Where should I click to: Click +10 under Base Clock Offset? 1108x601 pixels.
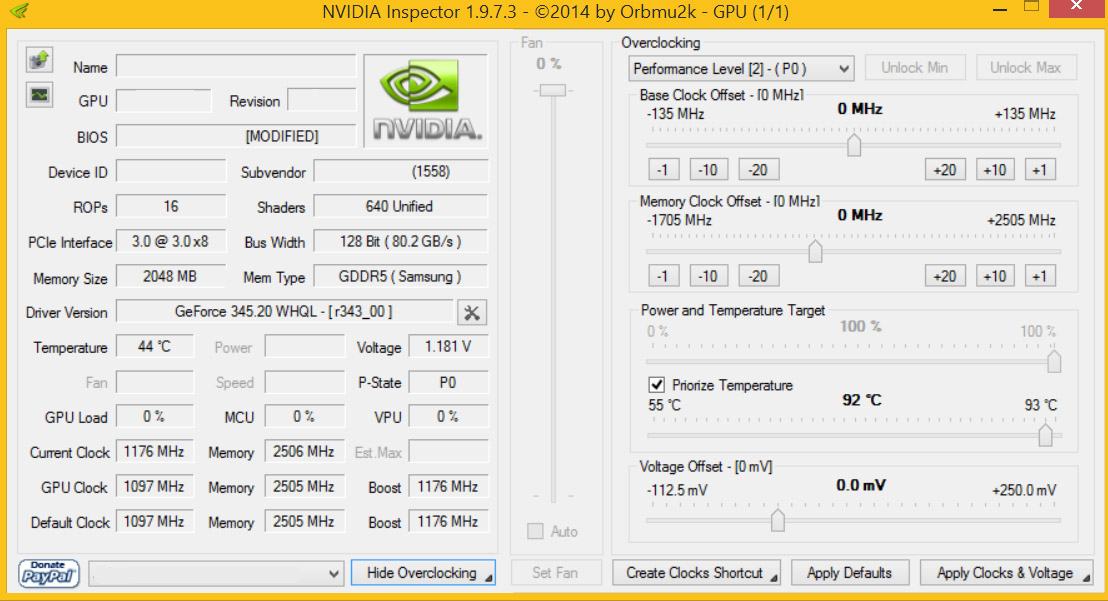point(995,169)
